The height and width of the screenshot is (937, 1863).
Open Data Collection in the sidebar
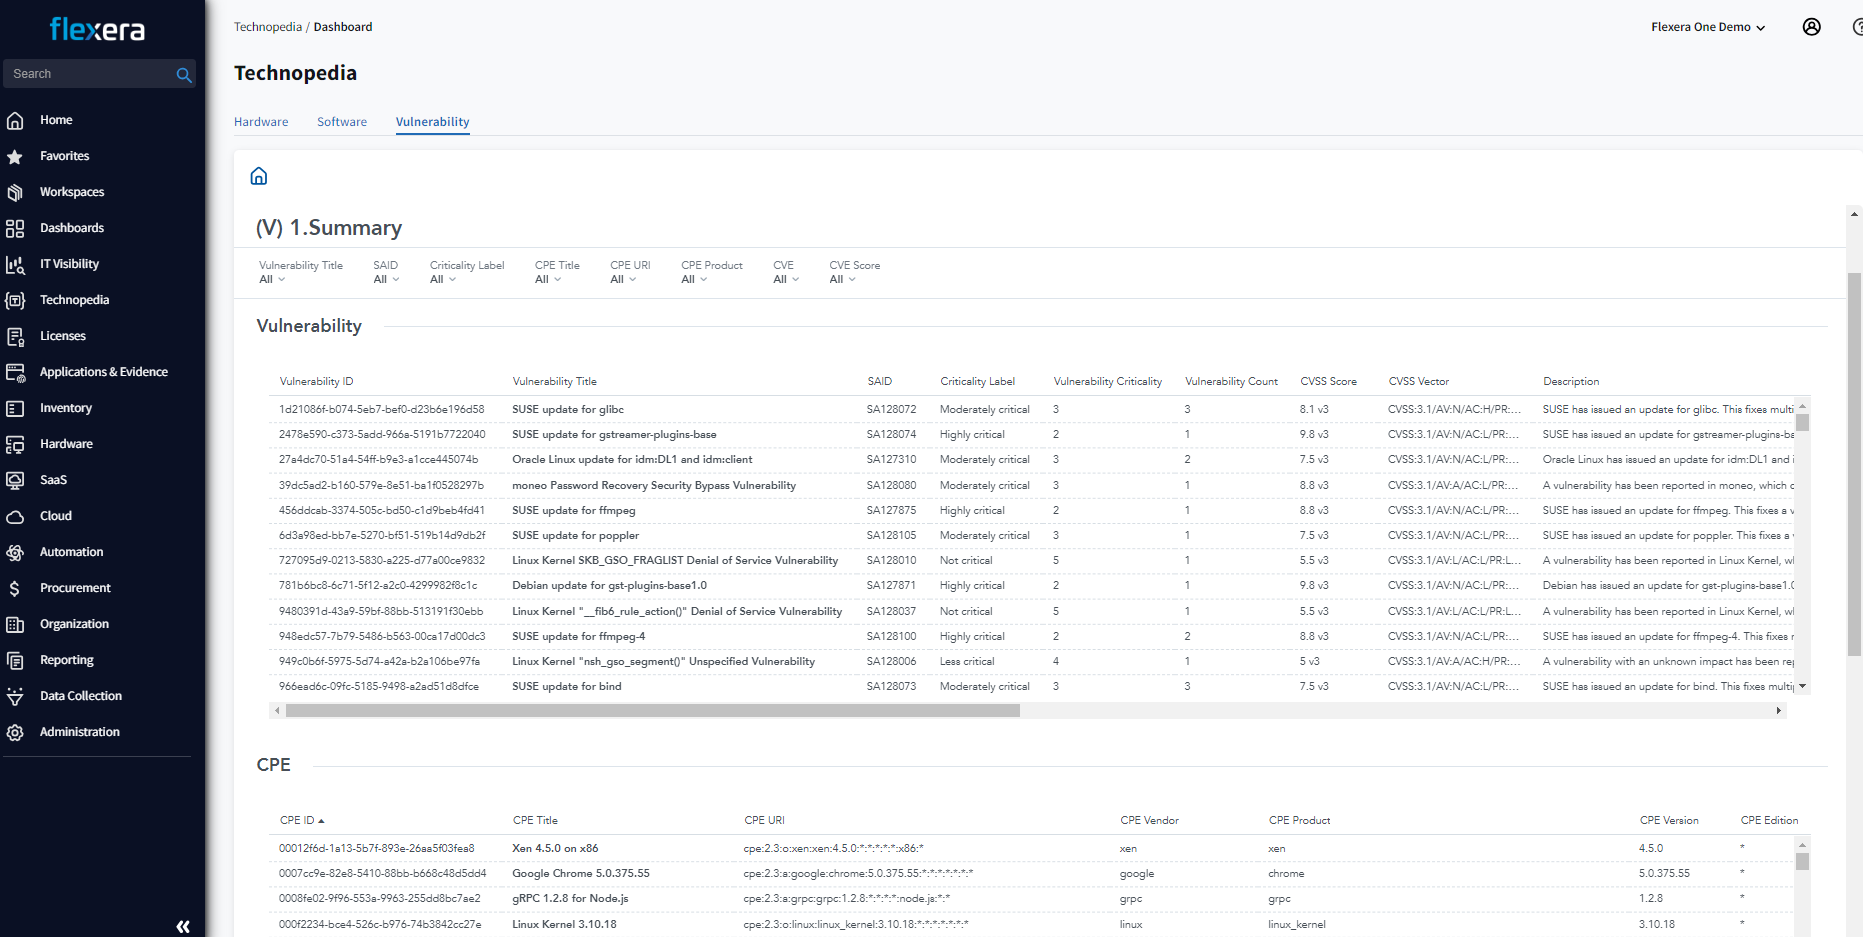(80, 696)
